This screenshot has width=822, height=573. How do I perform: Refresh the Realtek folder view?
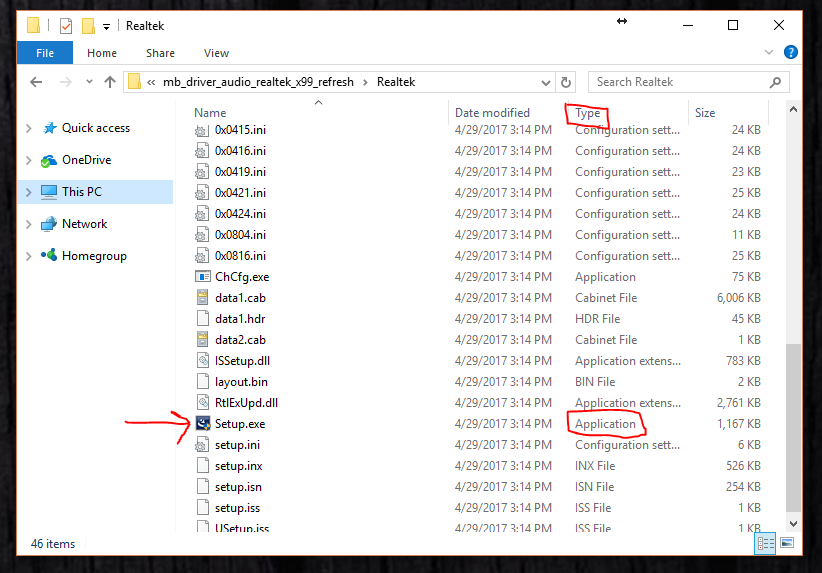pyautogui.click(x=566, y=82)
